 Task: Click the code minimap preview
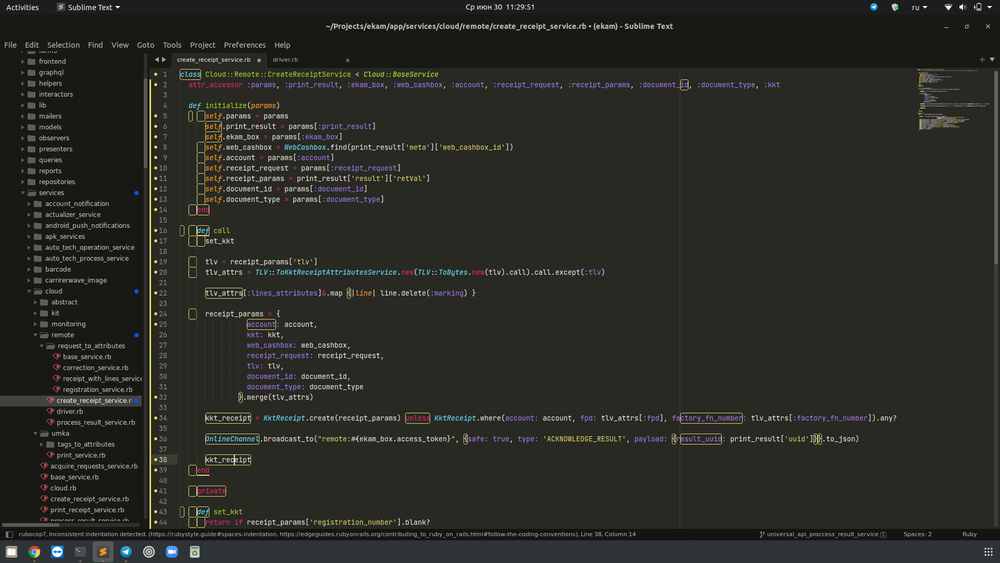945,100
